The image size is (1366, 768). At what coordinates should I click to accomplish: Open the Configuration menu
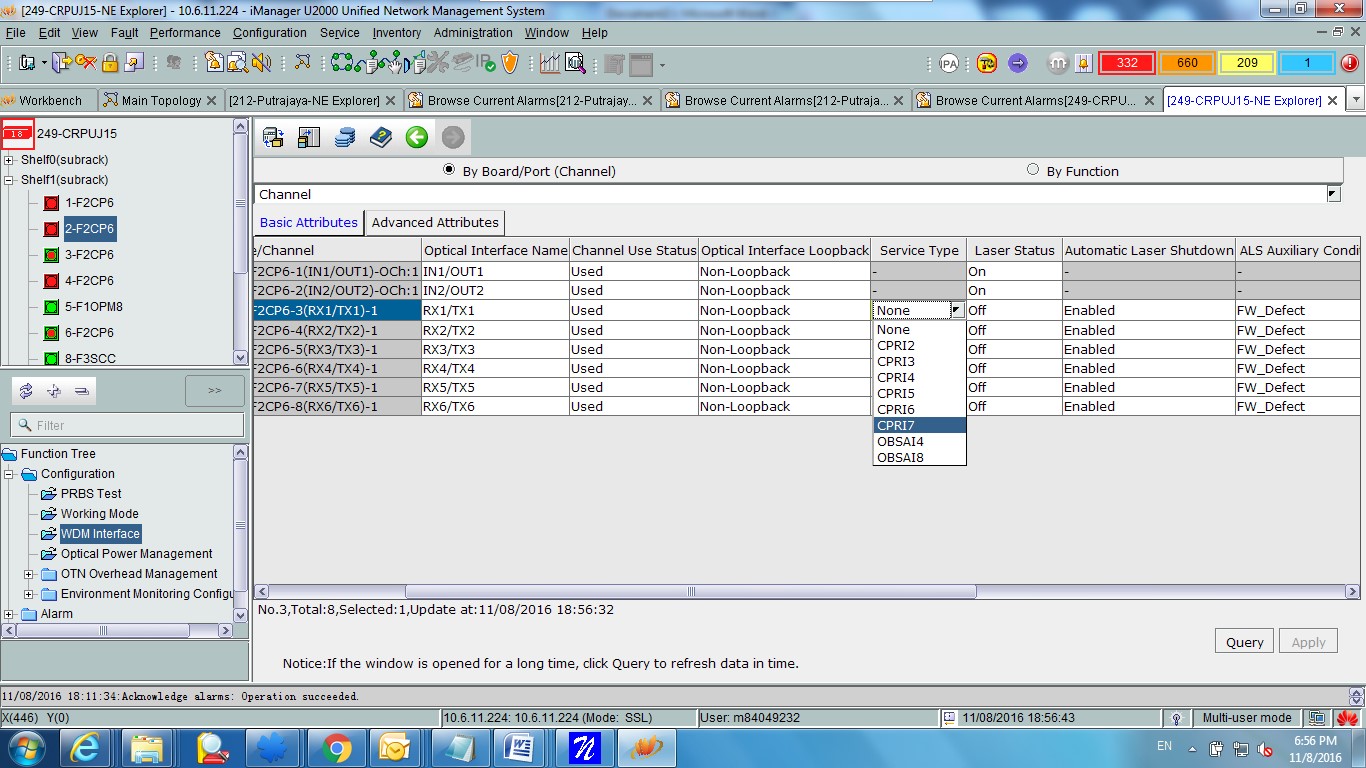270,33
